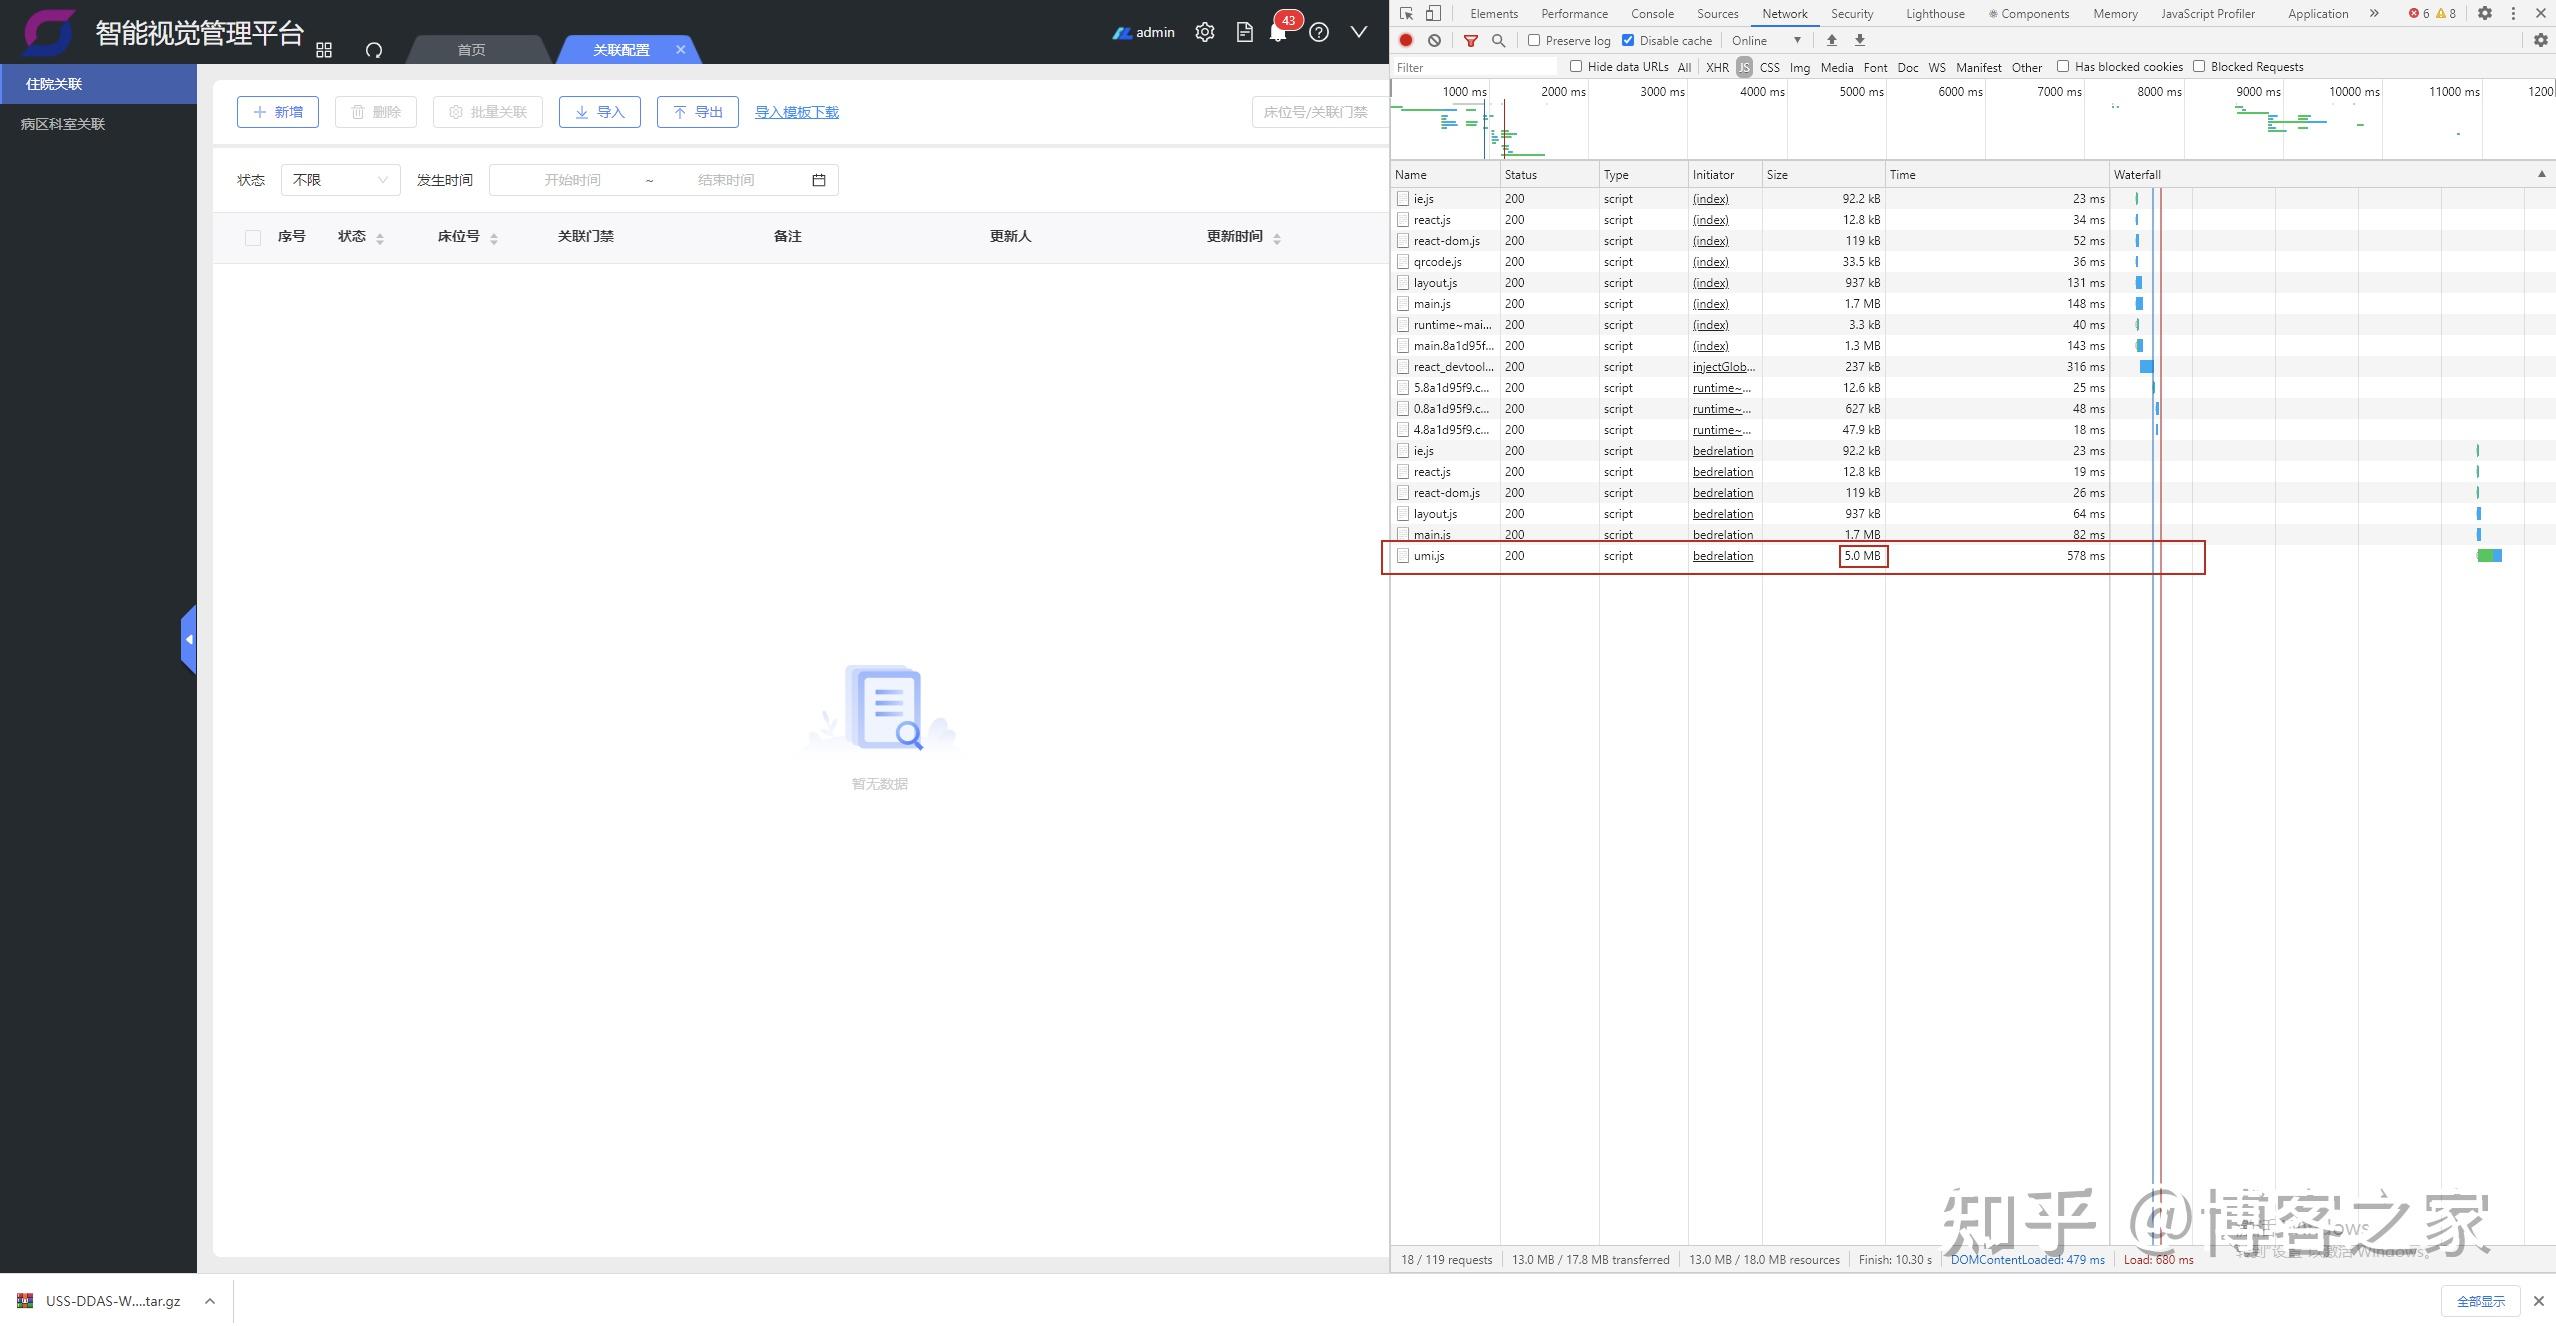This screenshot has height=1326, width=2556.
Task: Click the refresh circle icon in header
Action: point(374,50)
